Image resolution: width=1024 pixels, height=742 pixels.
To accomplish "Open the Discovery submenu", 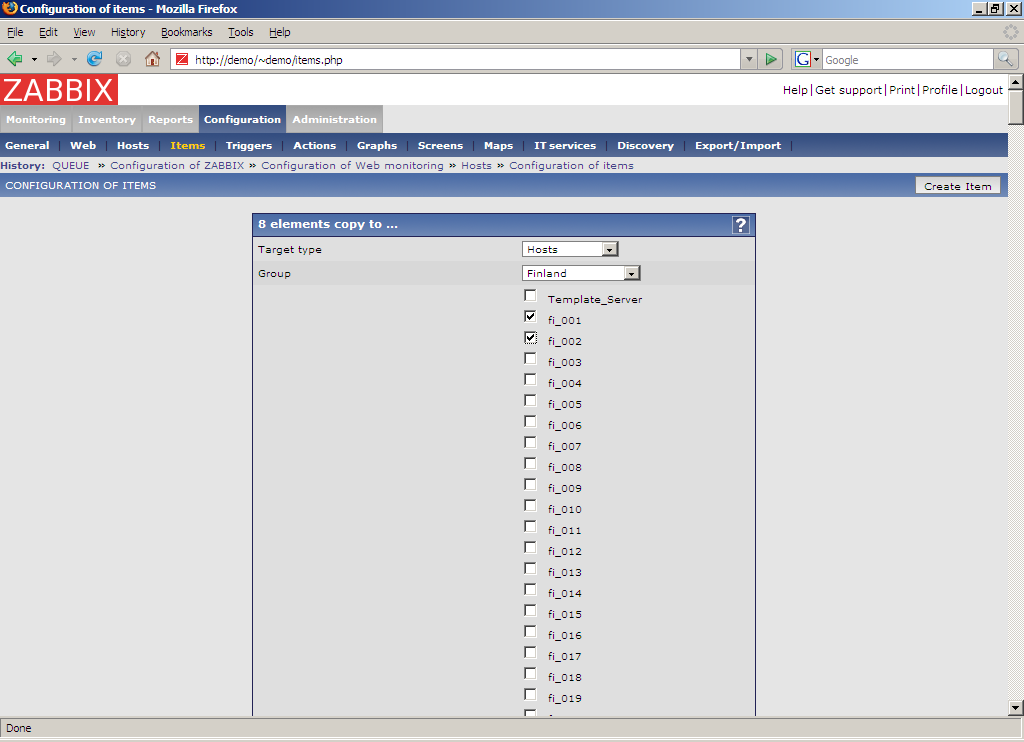I will [x=645, y=146].
